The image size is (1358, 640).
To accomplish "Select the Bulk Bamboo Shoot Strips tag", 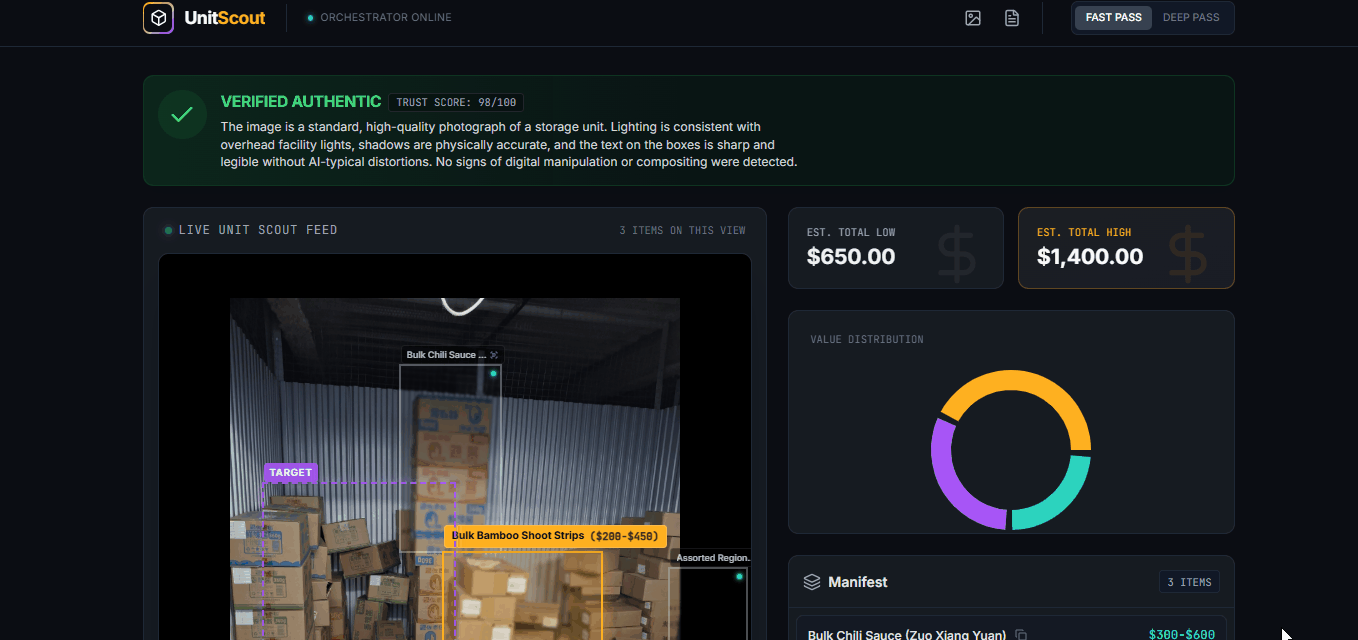I will (555, 536).
